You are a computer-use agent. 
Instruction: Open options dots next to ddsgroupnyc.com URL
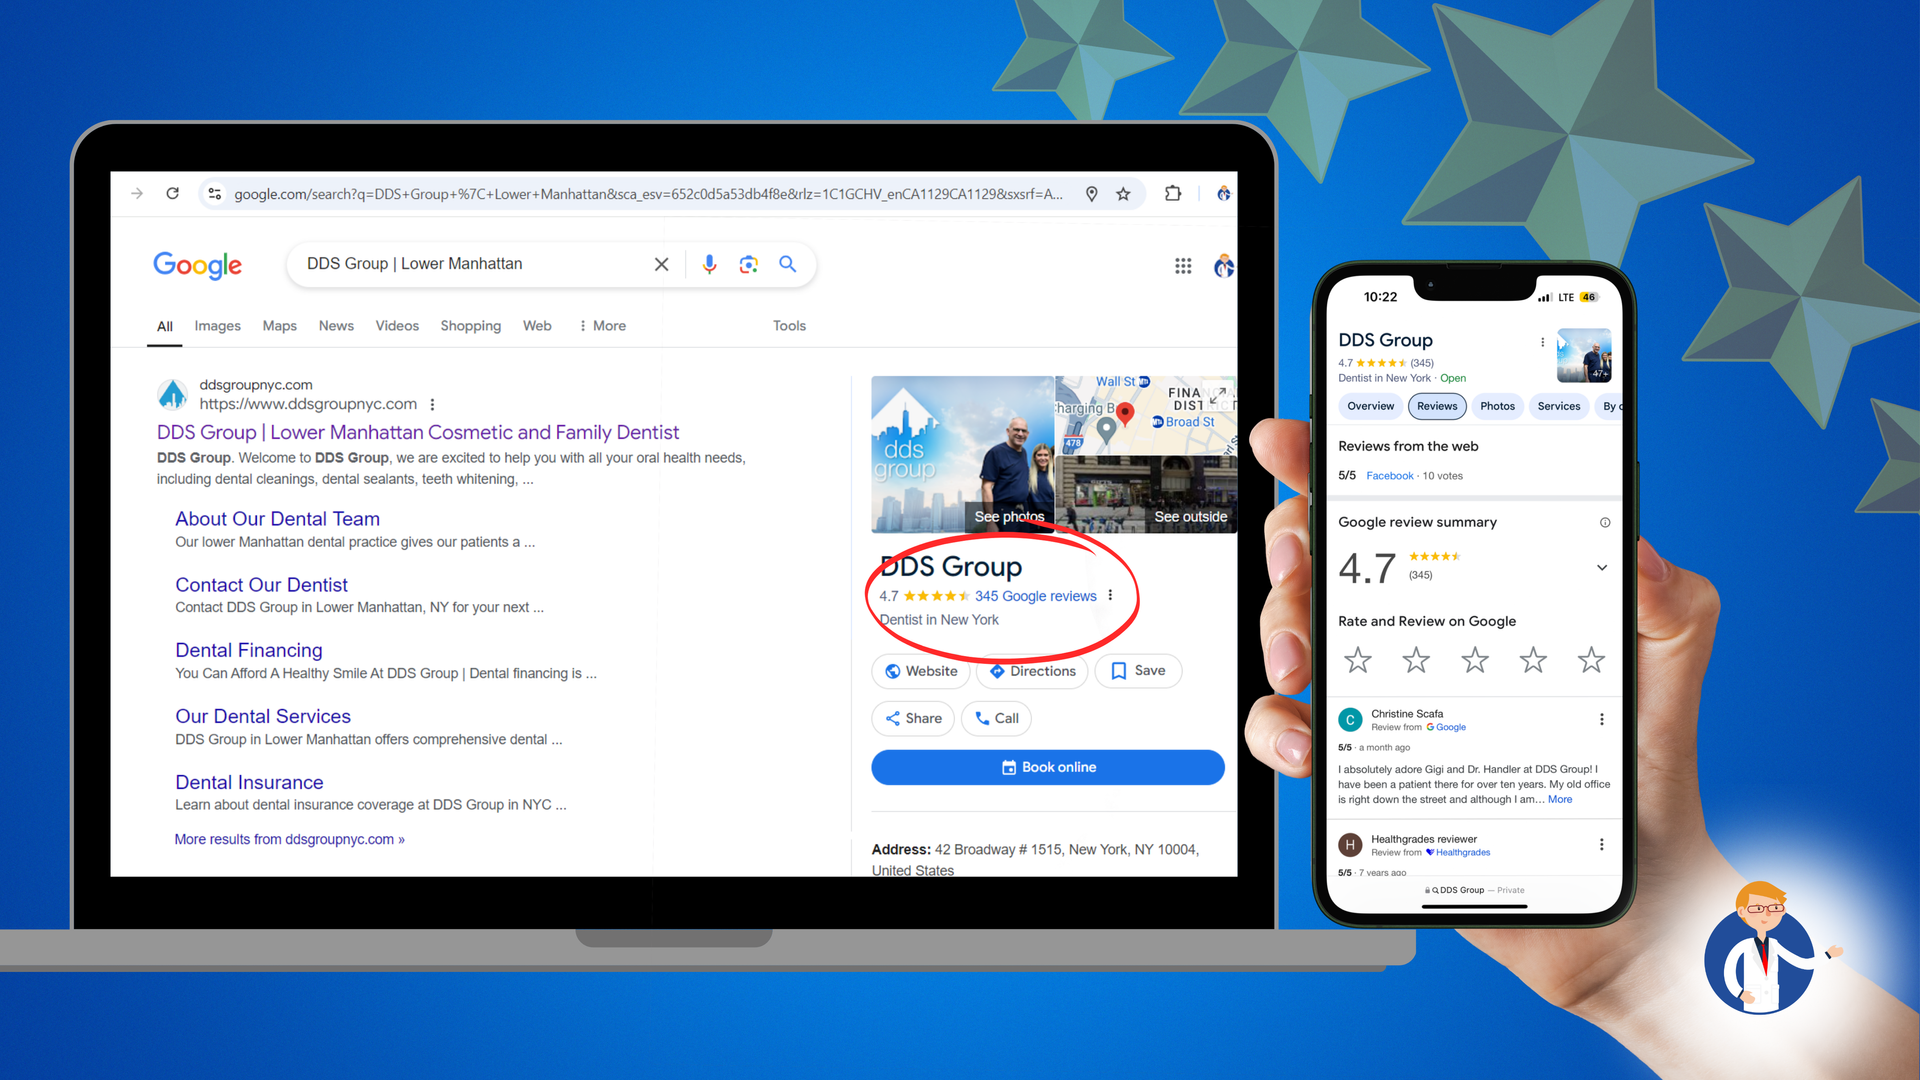(x=432, y=405)
